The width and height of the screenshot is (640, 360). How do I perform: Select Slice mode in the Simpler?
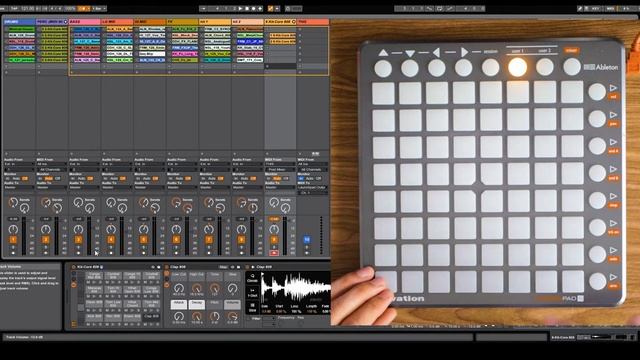(252, 307)
